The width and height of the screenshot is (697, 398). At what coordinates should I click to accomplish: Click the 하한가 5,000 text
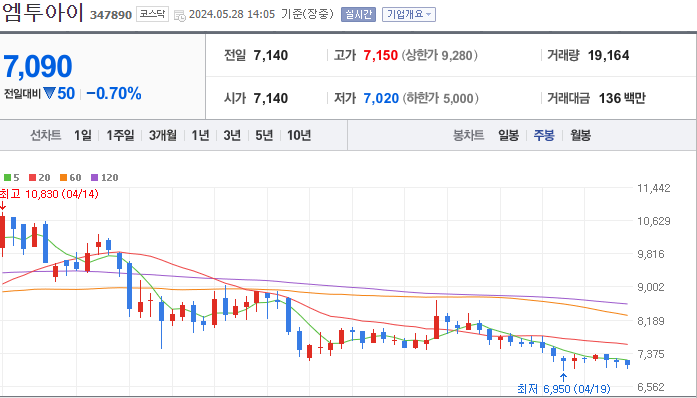click(441, 98)
